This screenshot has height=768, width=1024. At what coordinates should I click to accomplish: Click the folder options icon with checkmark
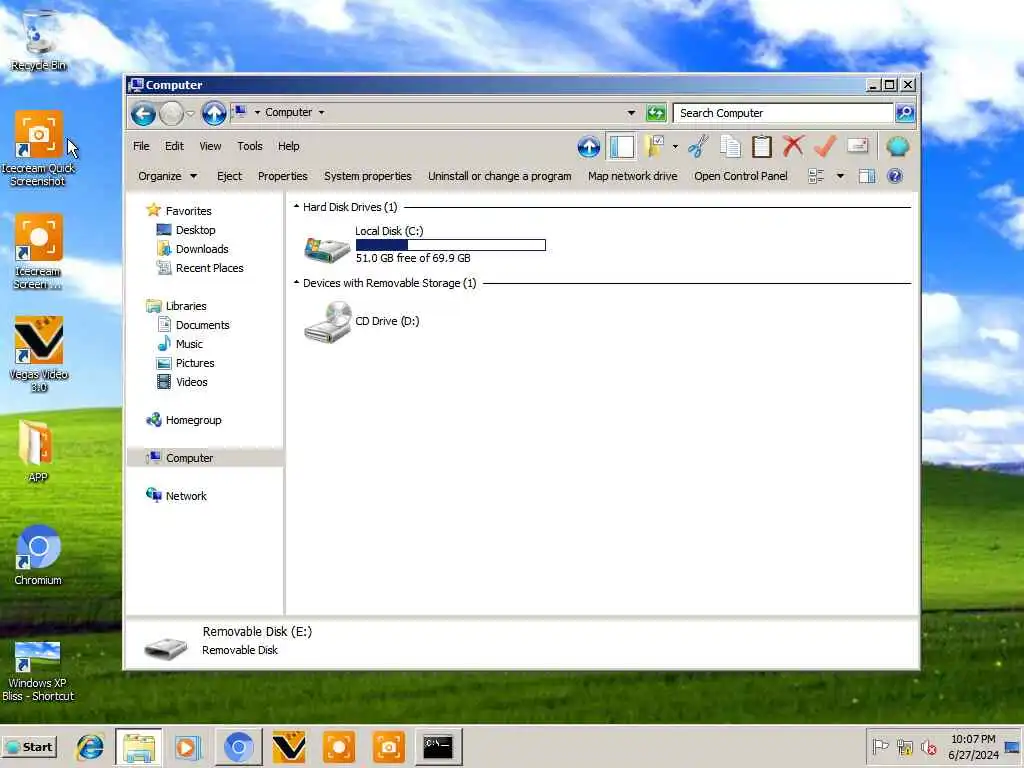(654, 146)
